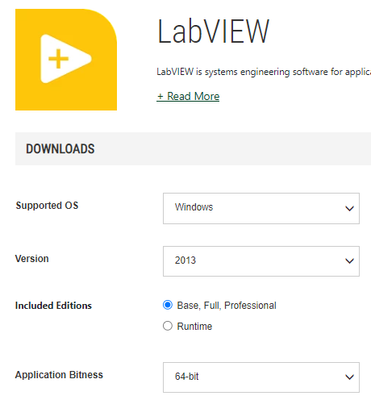Image resolution: width=371 pixels, height=400 pixels.
Task: Open the Read More link
Action: (x=188, y=96)
